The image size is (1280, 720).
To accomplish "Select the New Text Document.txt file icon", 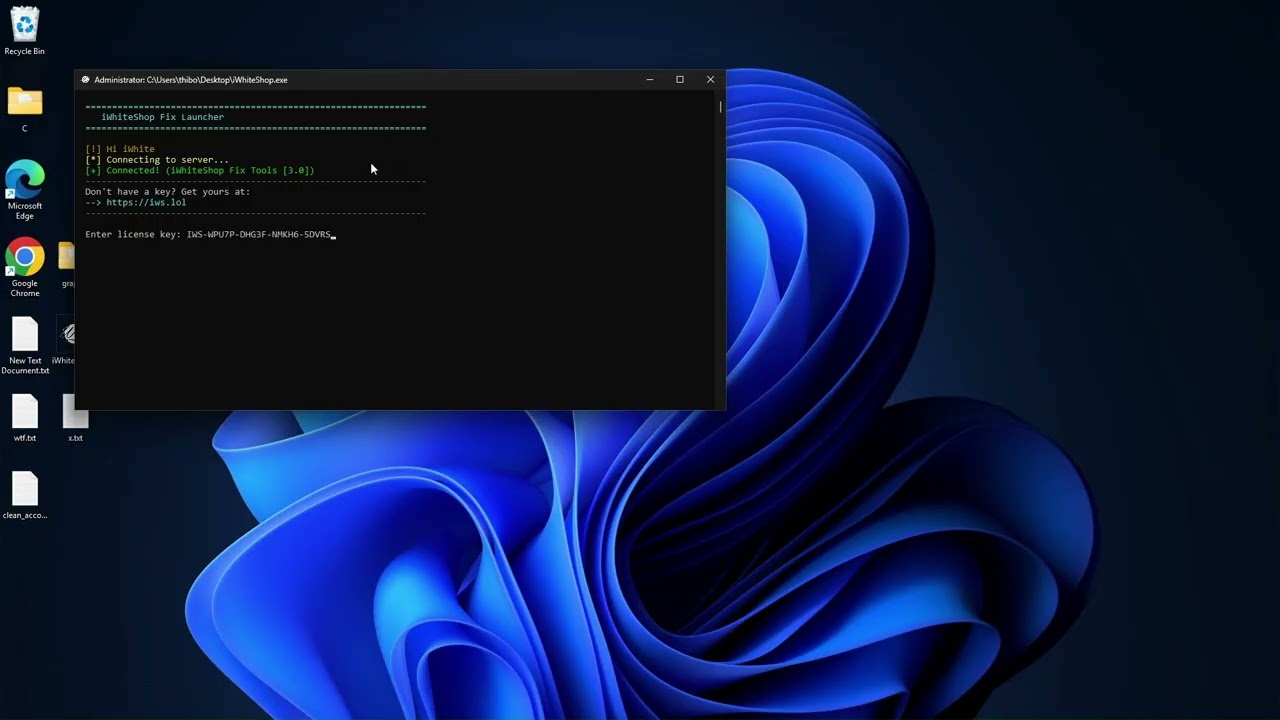I will pos(25,346).
